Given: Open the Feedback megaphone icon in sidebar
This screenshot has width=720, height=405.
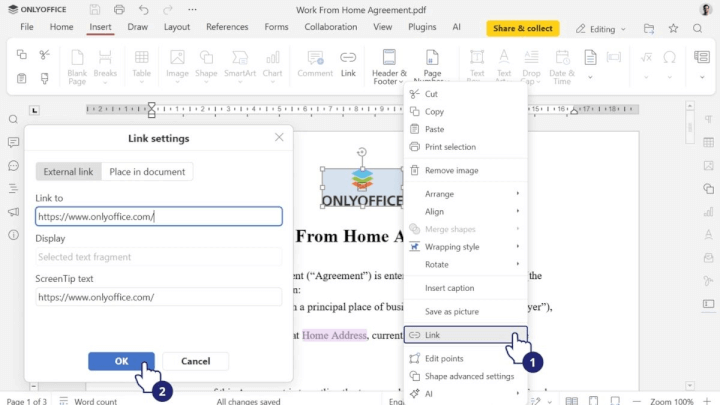Looking at the screenshot, I should pos(13,212).
